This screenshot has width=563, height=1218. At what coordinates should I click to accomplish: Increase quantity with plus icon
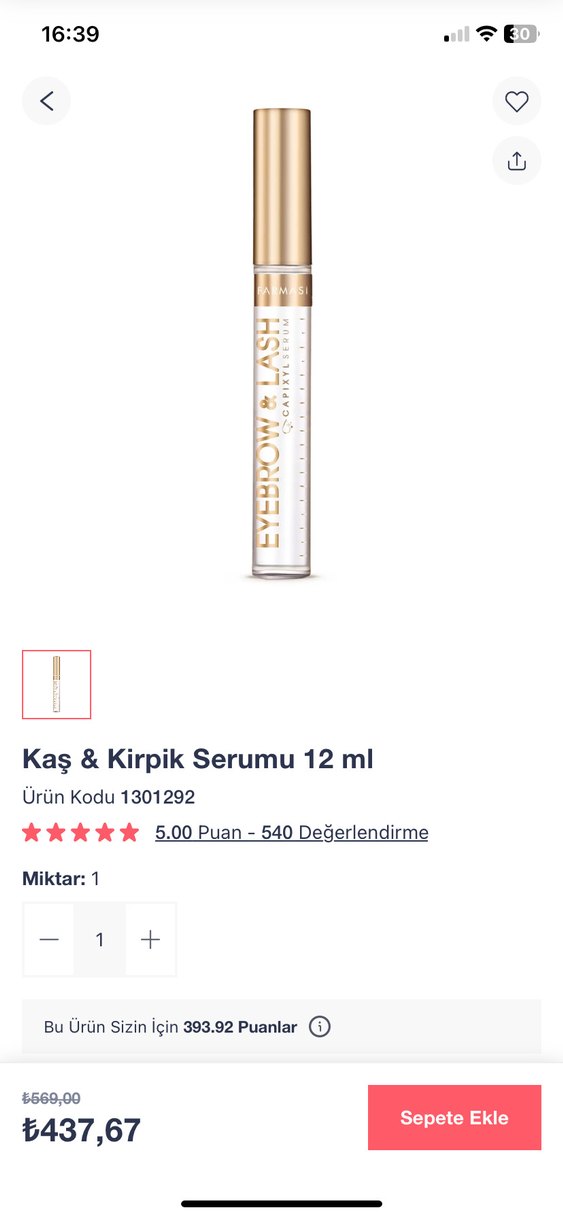[150, 940]
